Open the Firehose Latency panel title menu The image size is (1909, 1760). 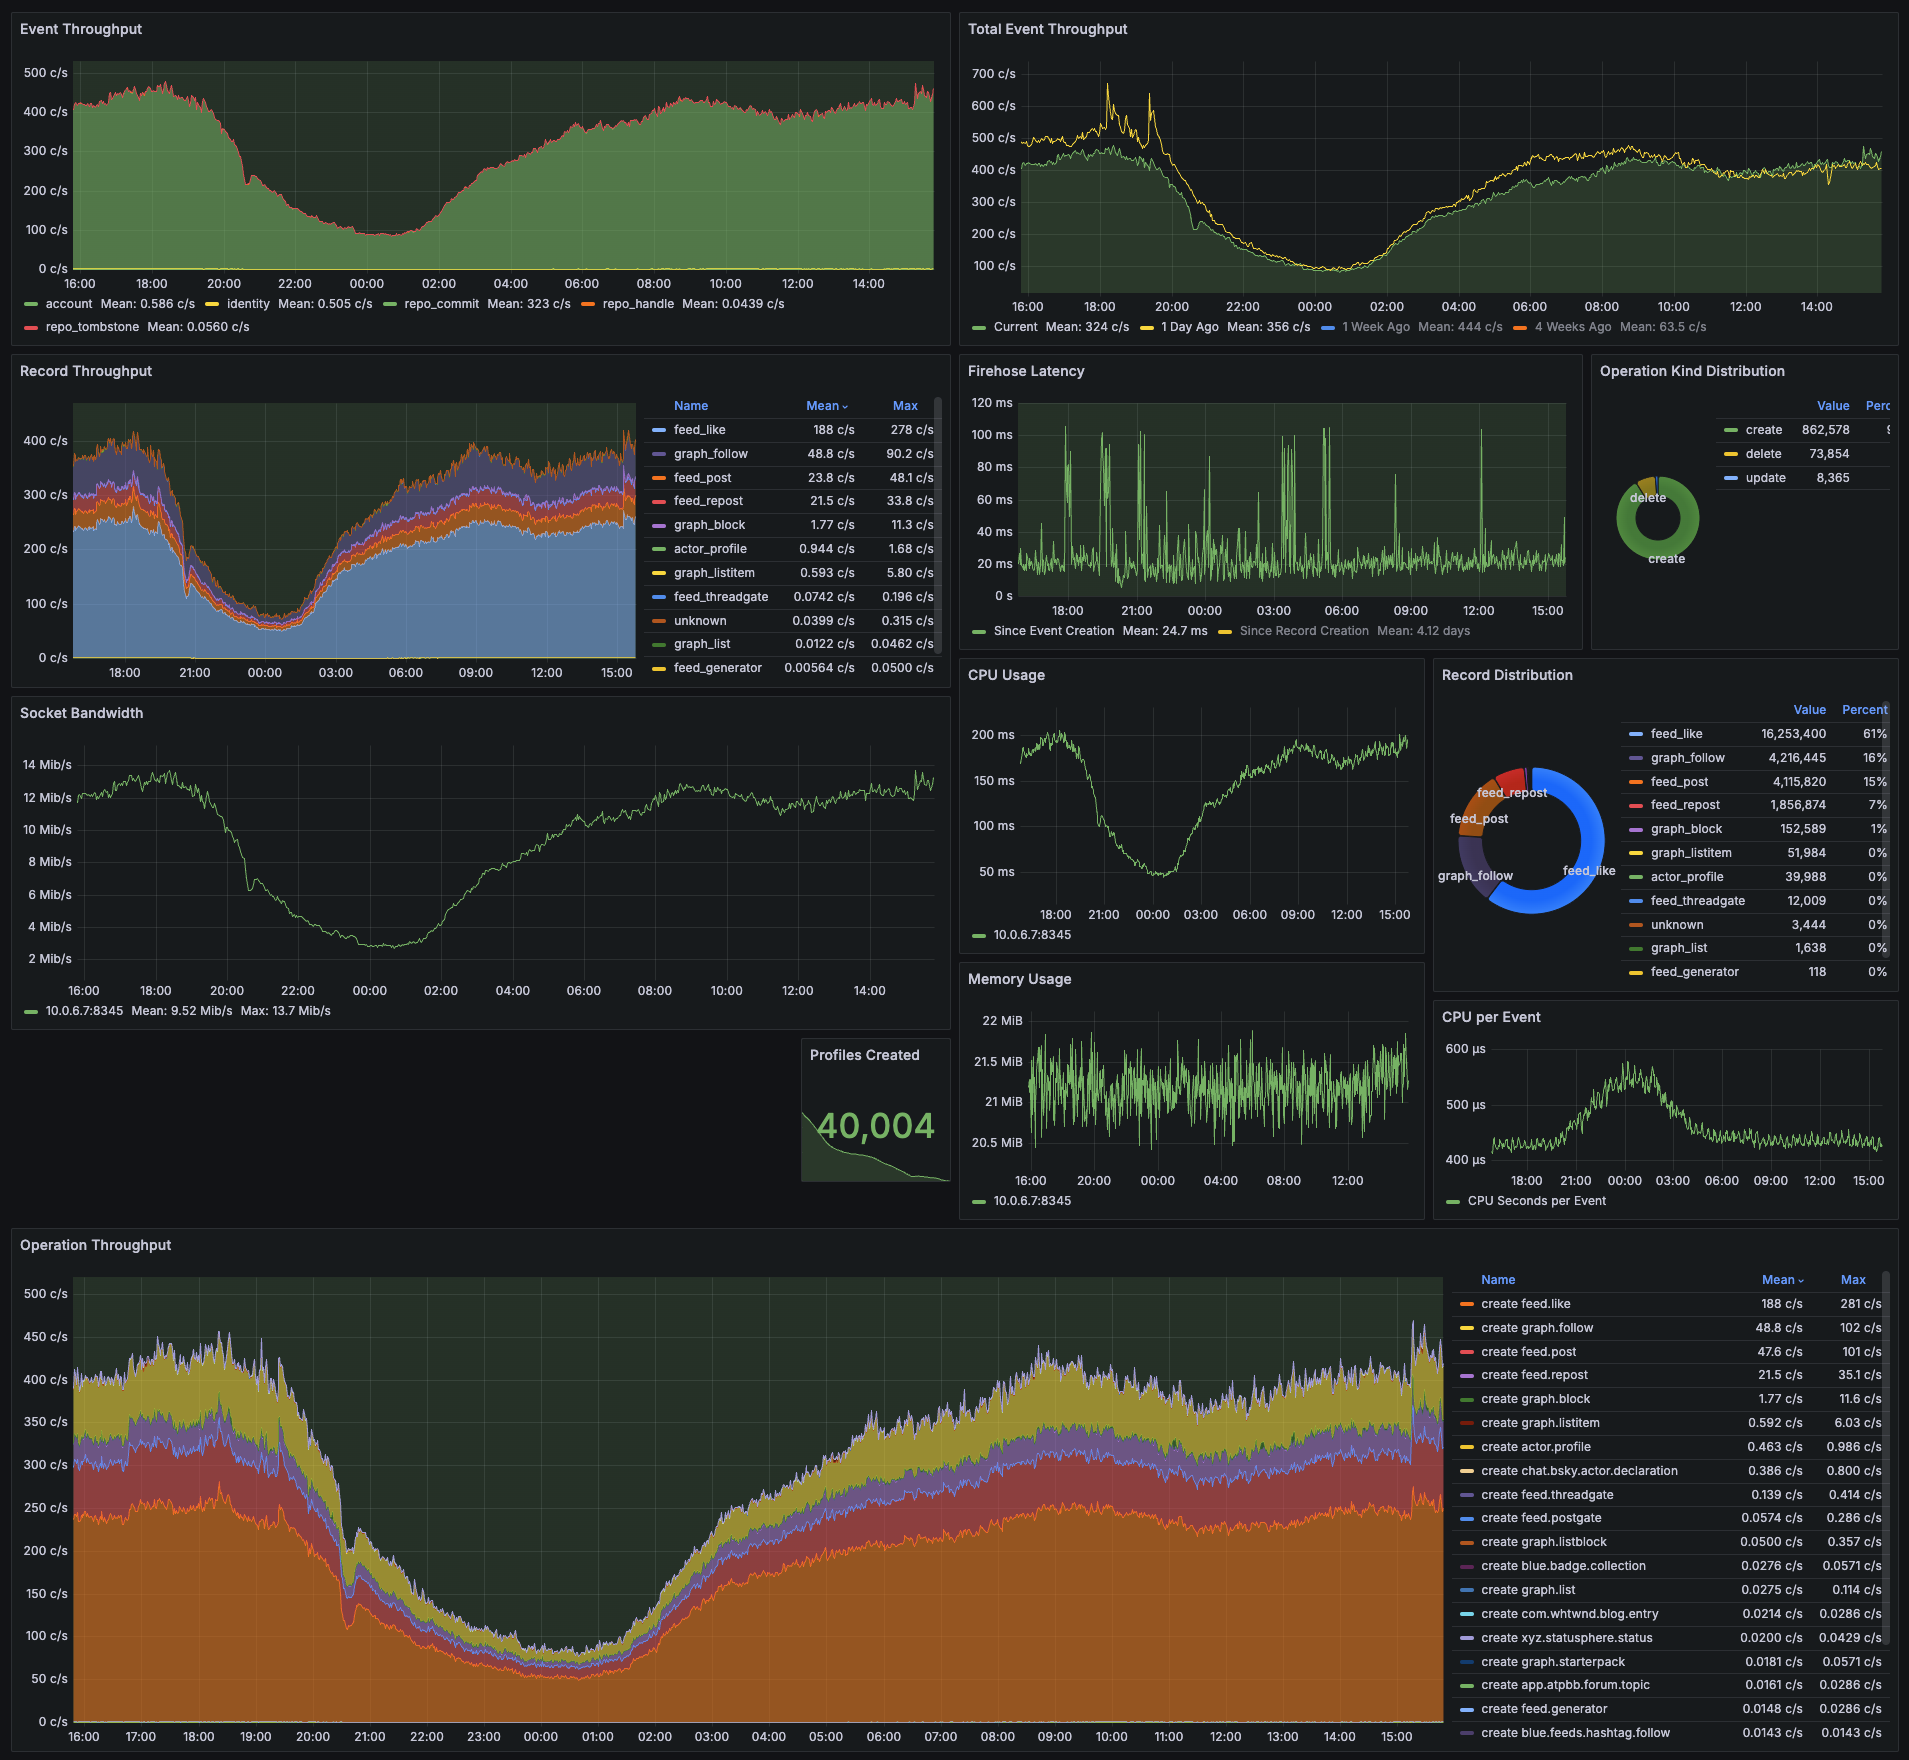(1026, 371)
